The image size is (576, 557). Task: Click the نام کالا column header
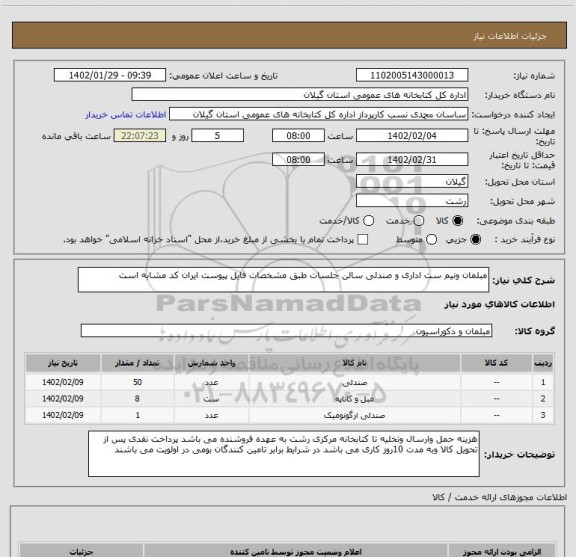click(x=355, y=363)
